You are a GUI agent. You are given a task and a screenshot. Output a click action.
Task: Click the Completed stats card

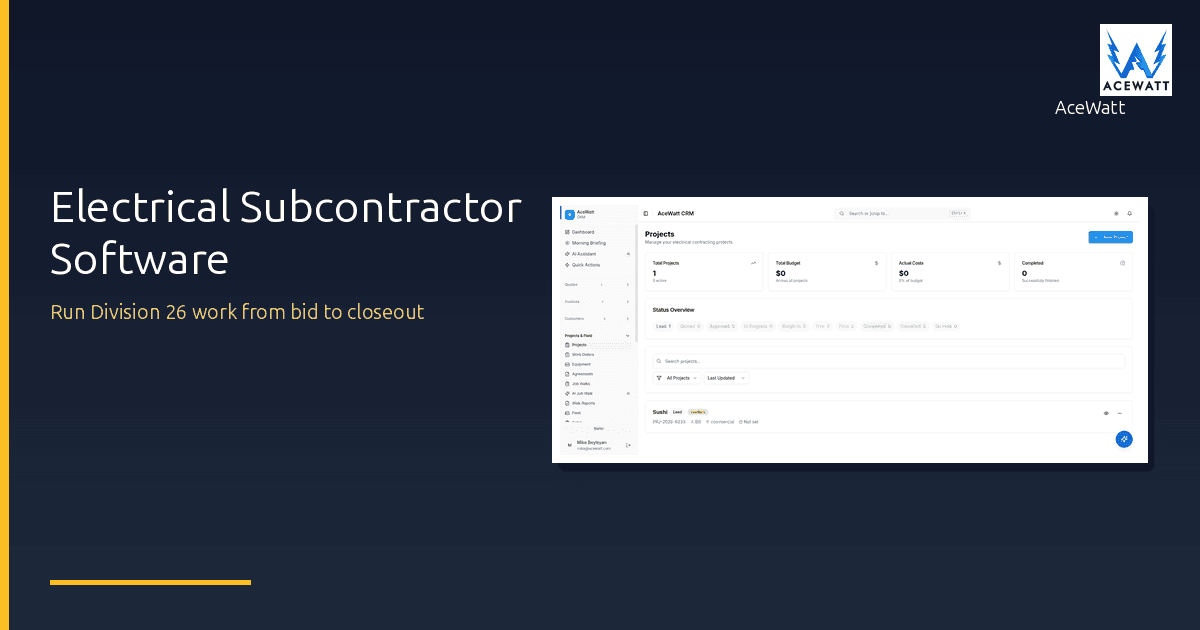[1074, 272]
